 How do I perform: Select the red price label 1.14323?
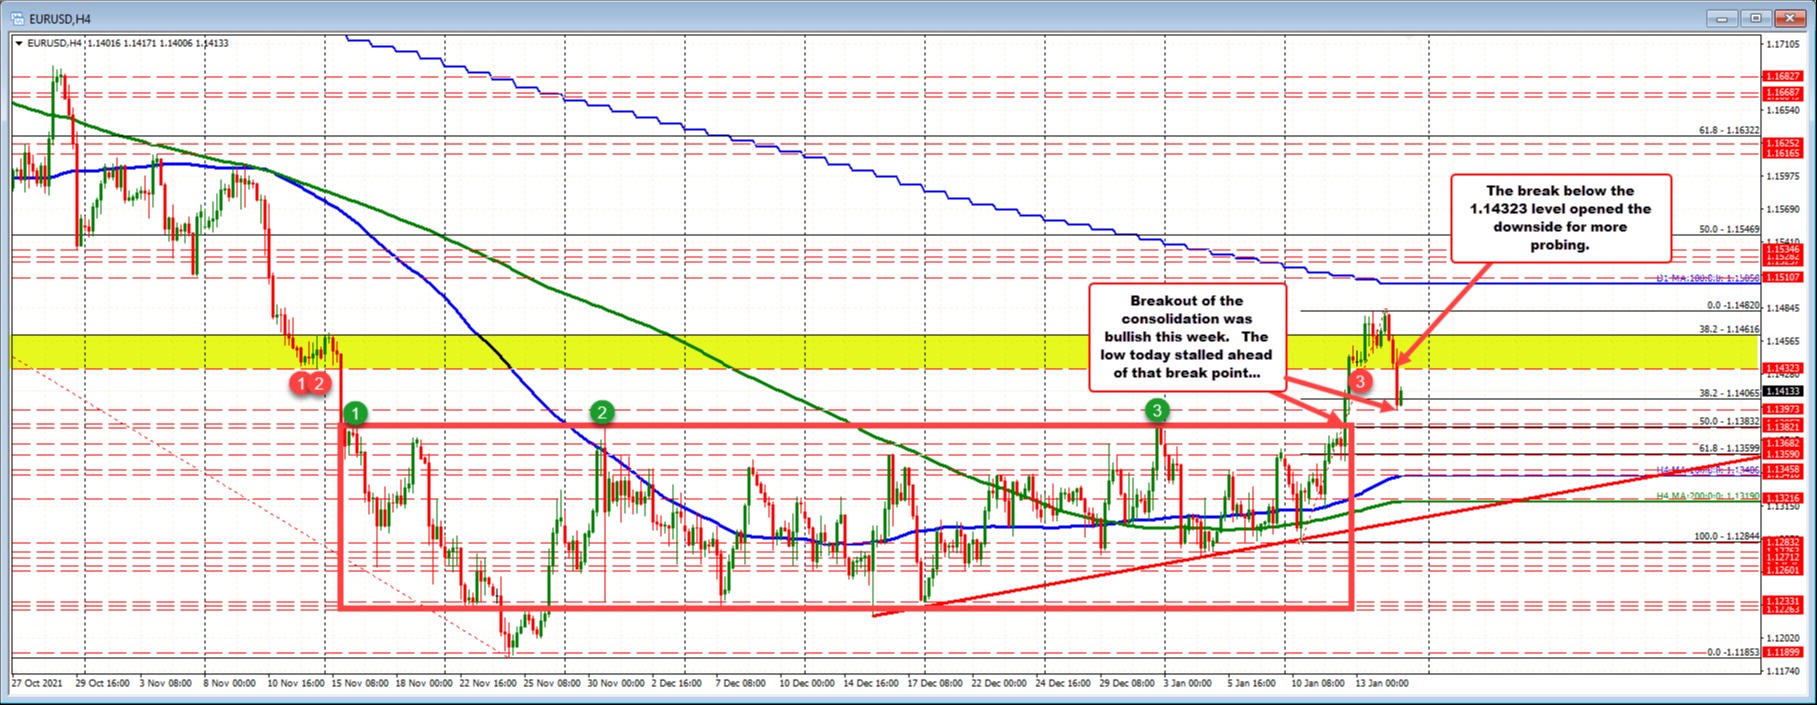pos(1782,368)
